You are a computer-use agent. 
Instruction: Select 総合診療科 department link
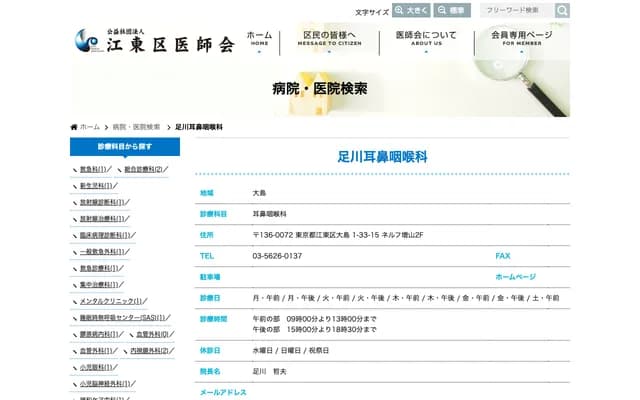click(144, 169)
